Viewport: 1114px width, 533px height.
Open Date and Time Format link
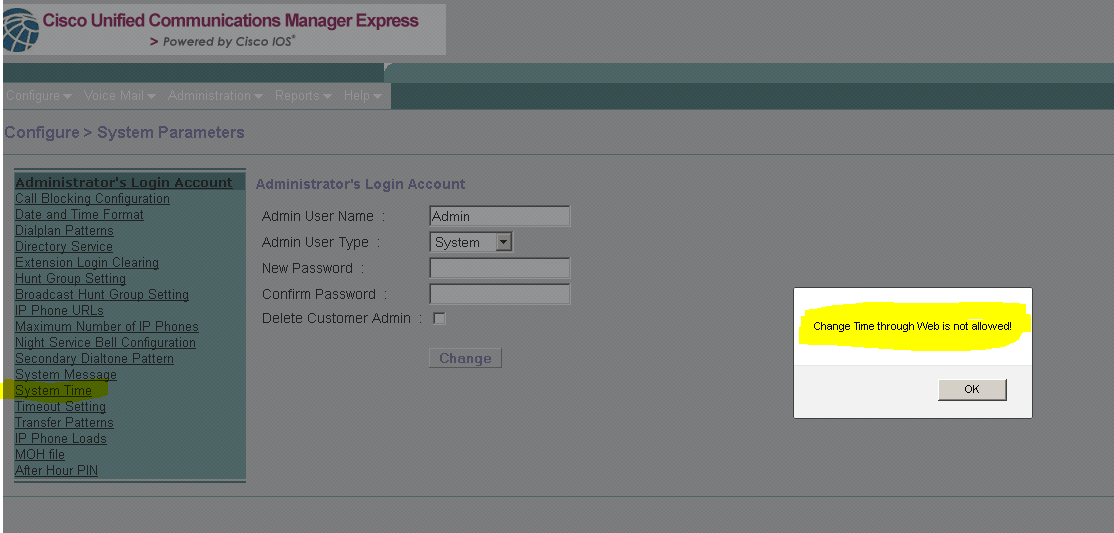click(x=79, y=215)
